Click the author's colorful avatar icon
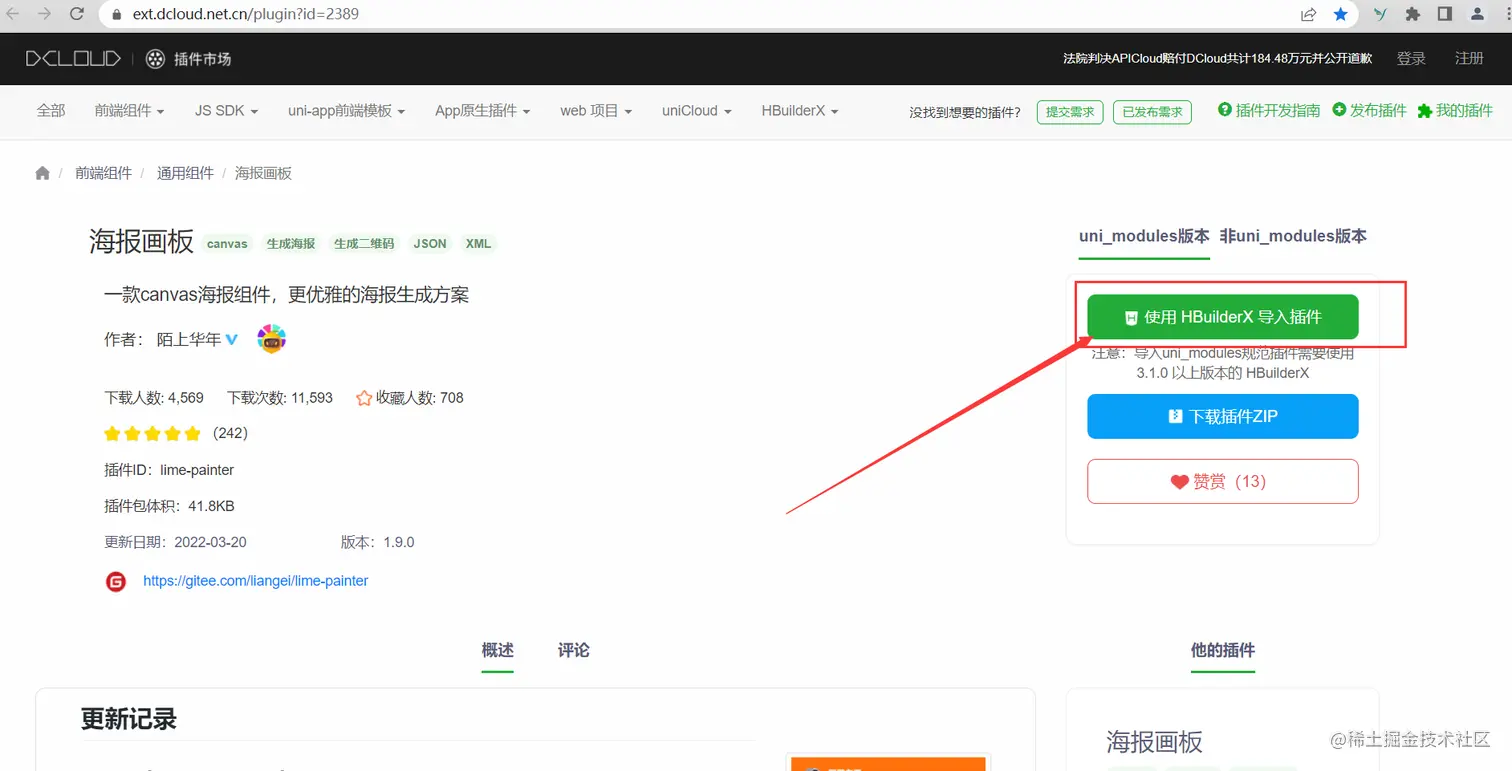Image resolution: width=1512 pixels, height=771 pixels. (272, 339)
